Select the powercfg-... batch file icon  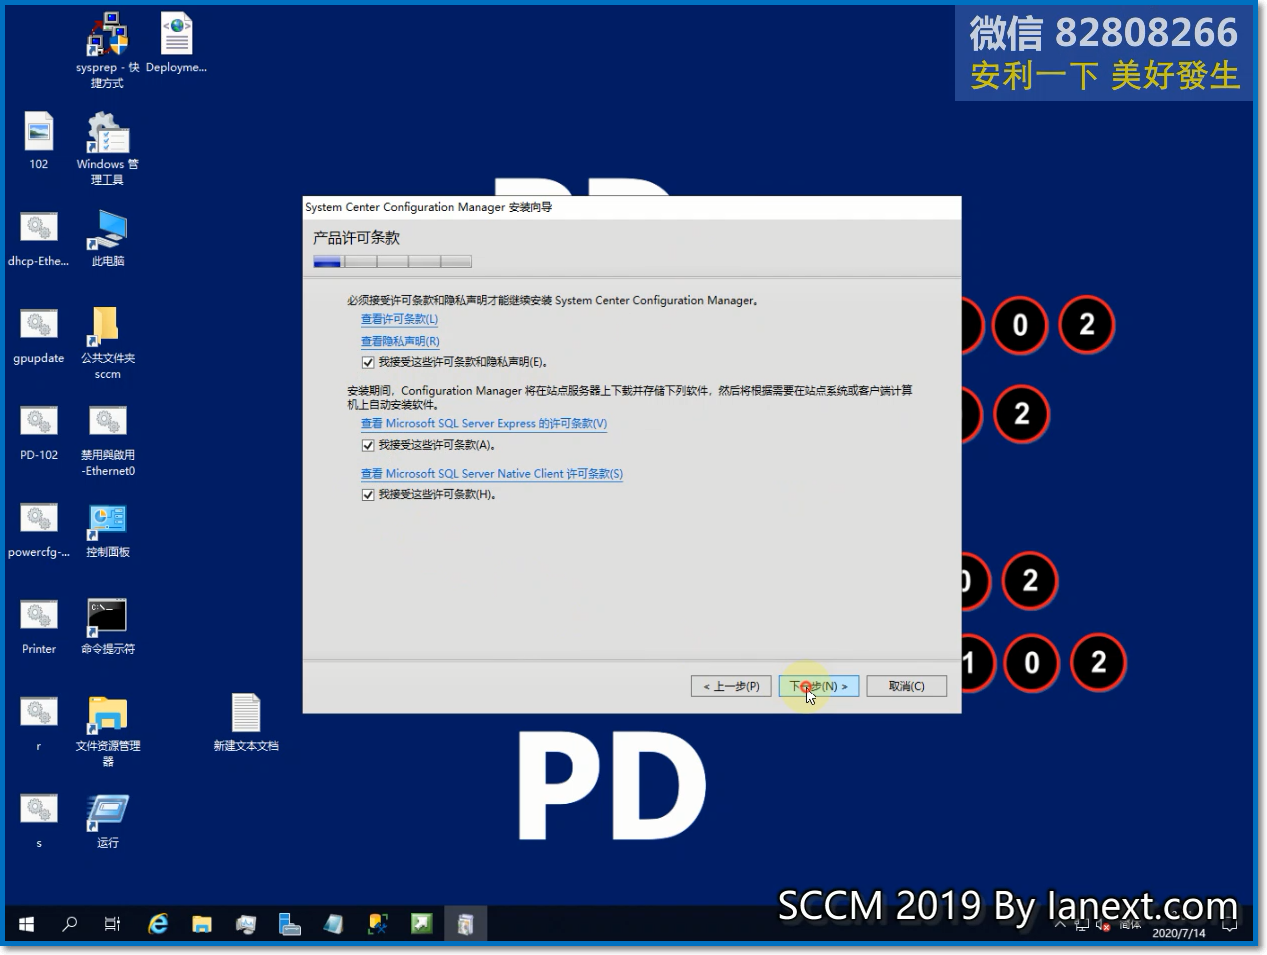pyautogui.click(x=39, y=529)
